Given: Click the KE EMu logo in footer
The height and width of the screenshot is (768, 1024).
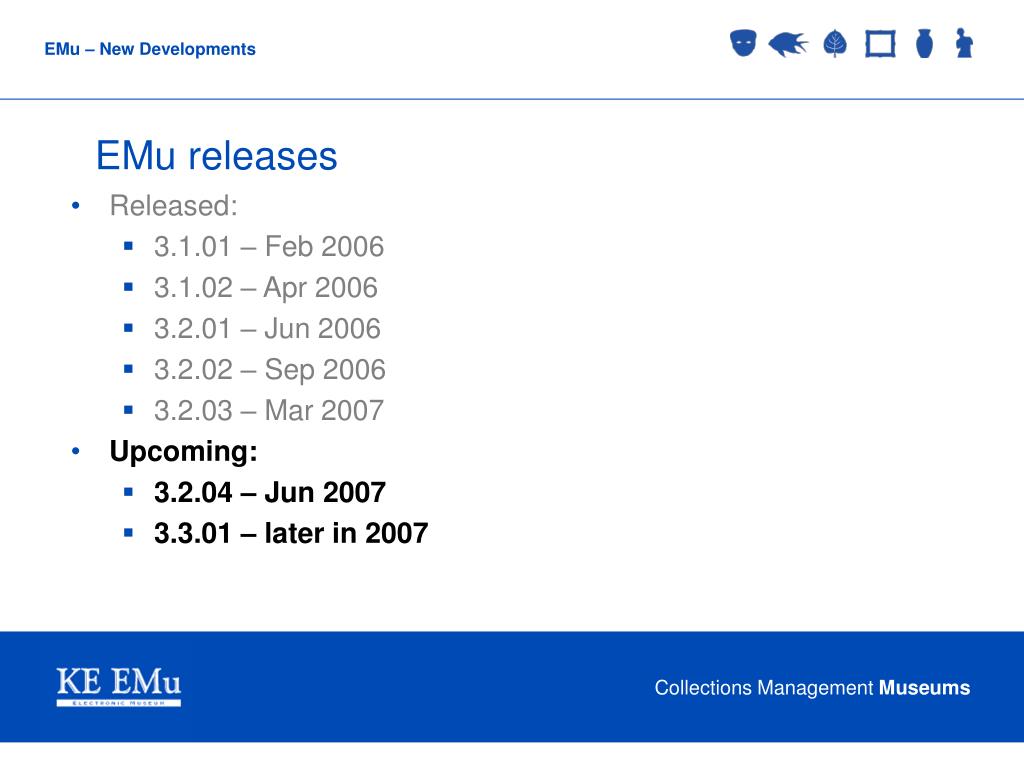Looking at the screenshot, I should [118, 686].
